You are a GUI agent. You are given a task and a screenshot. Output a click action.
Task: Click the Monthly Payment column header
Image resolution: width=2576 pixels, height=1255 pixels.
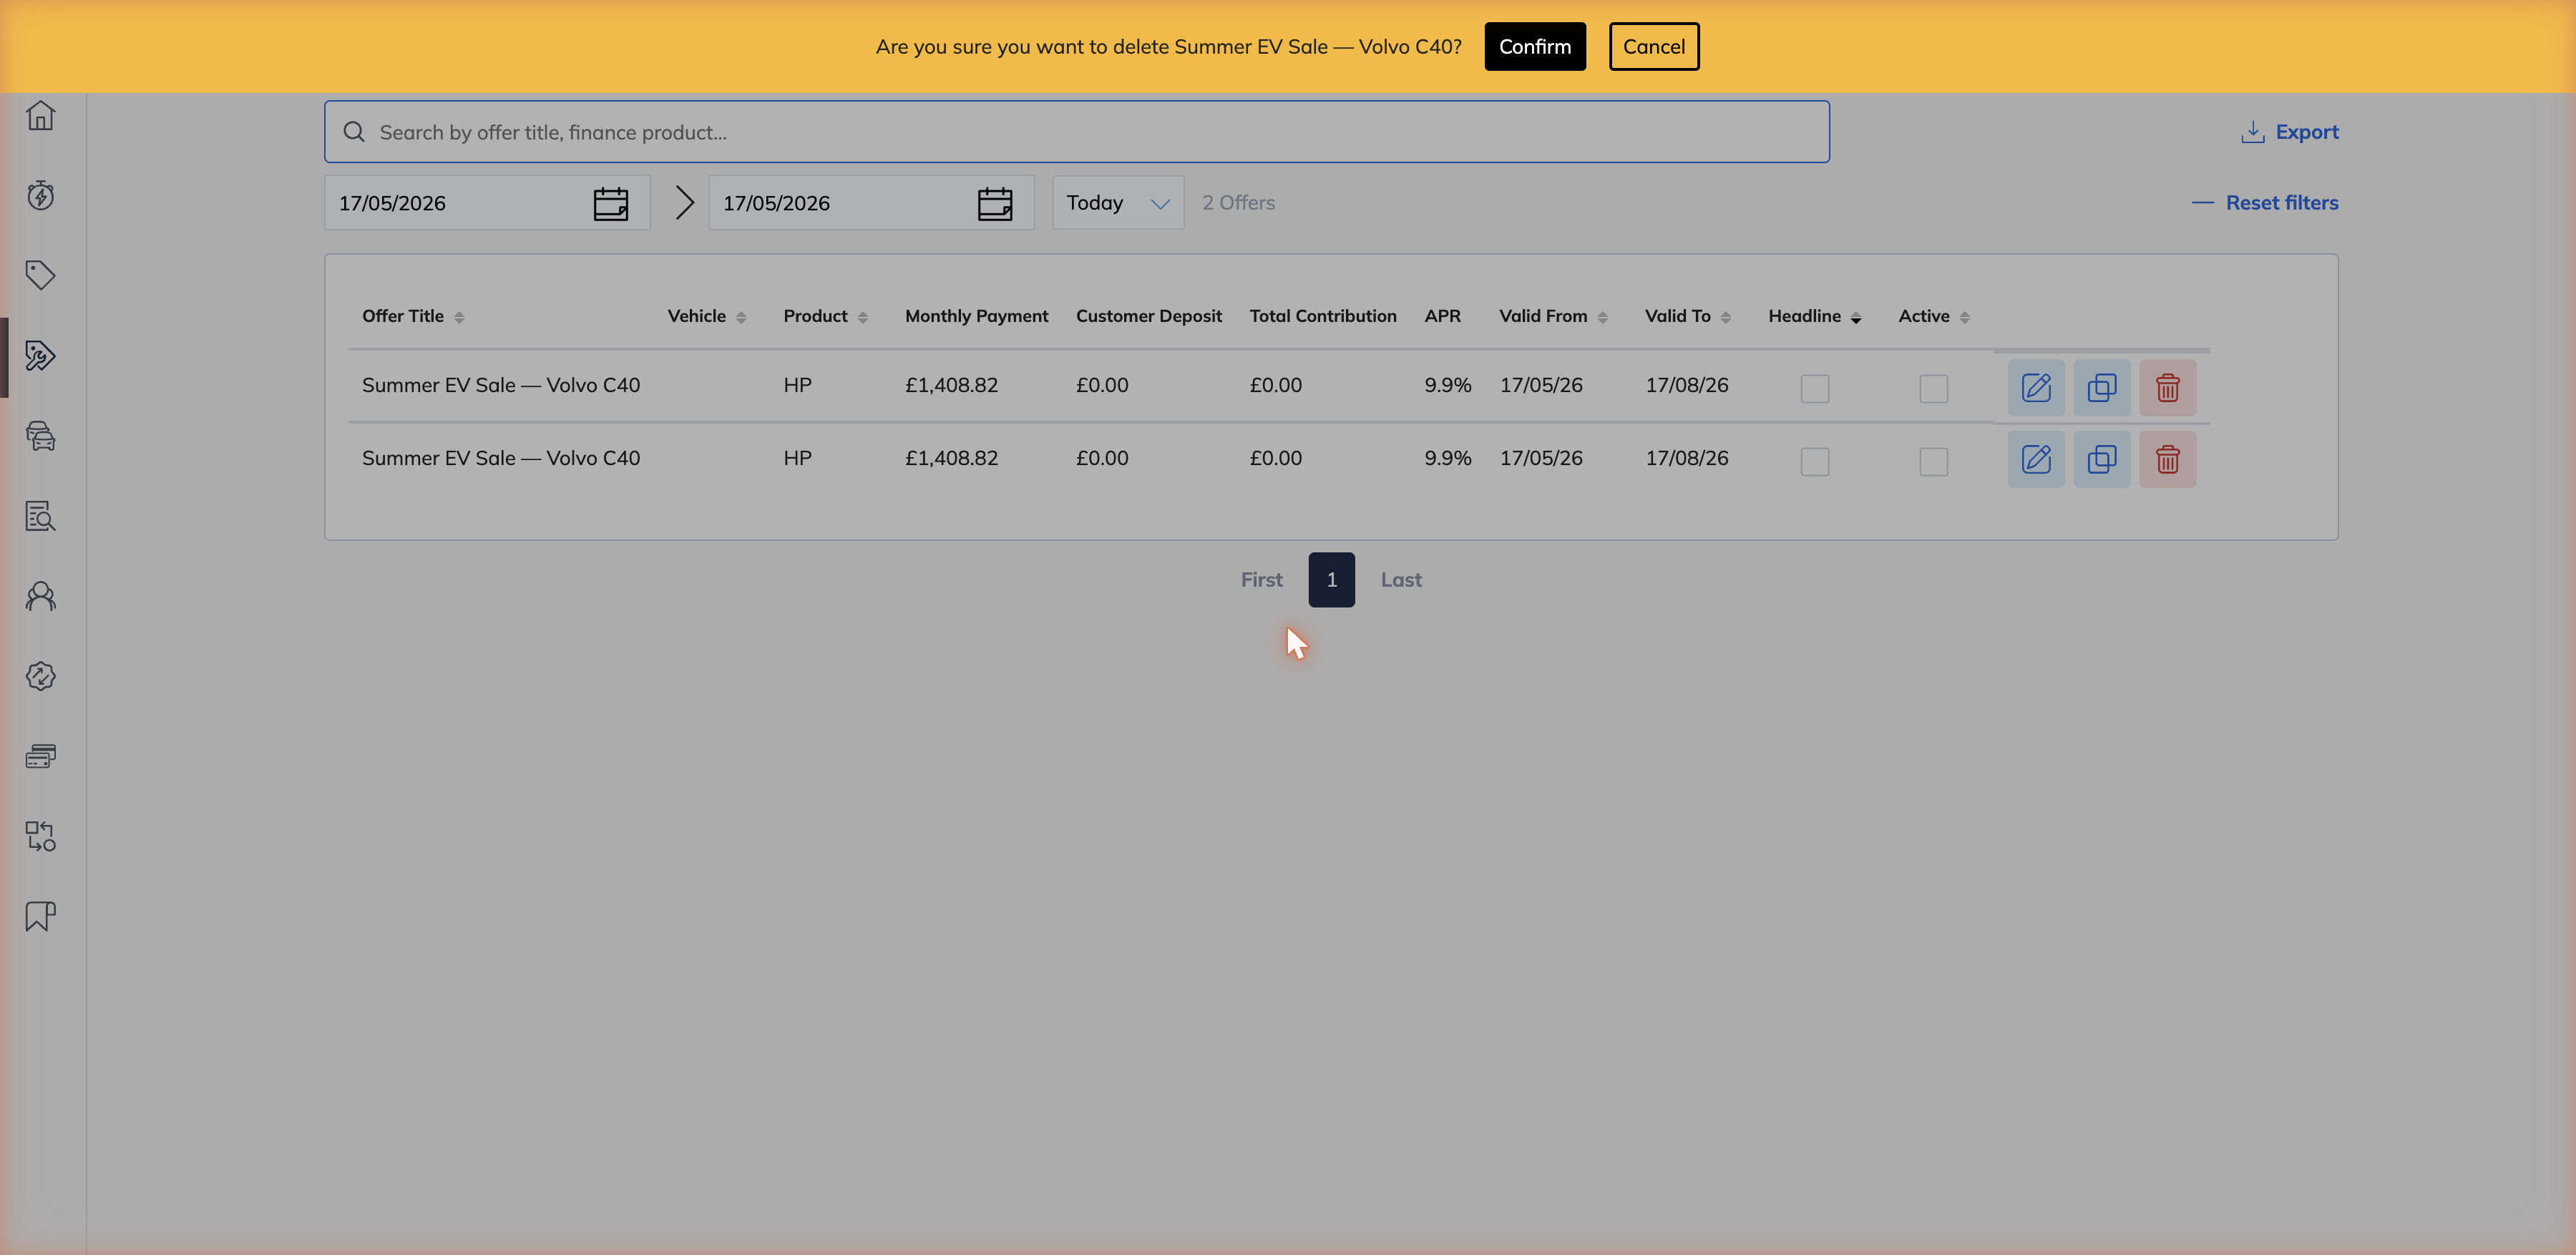[977, 316]
